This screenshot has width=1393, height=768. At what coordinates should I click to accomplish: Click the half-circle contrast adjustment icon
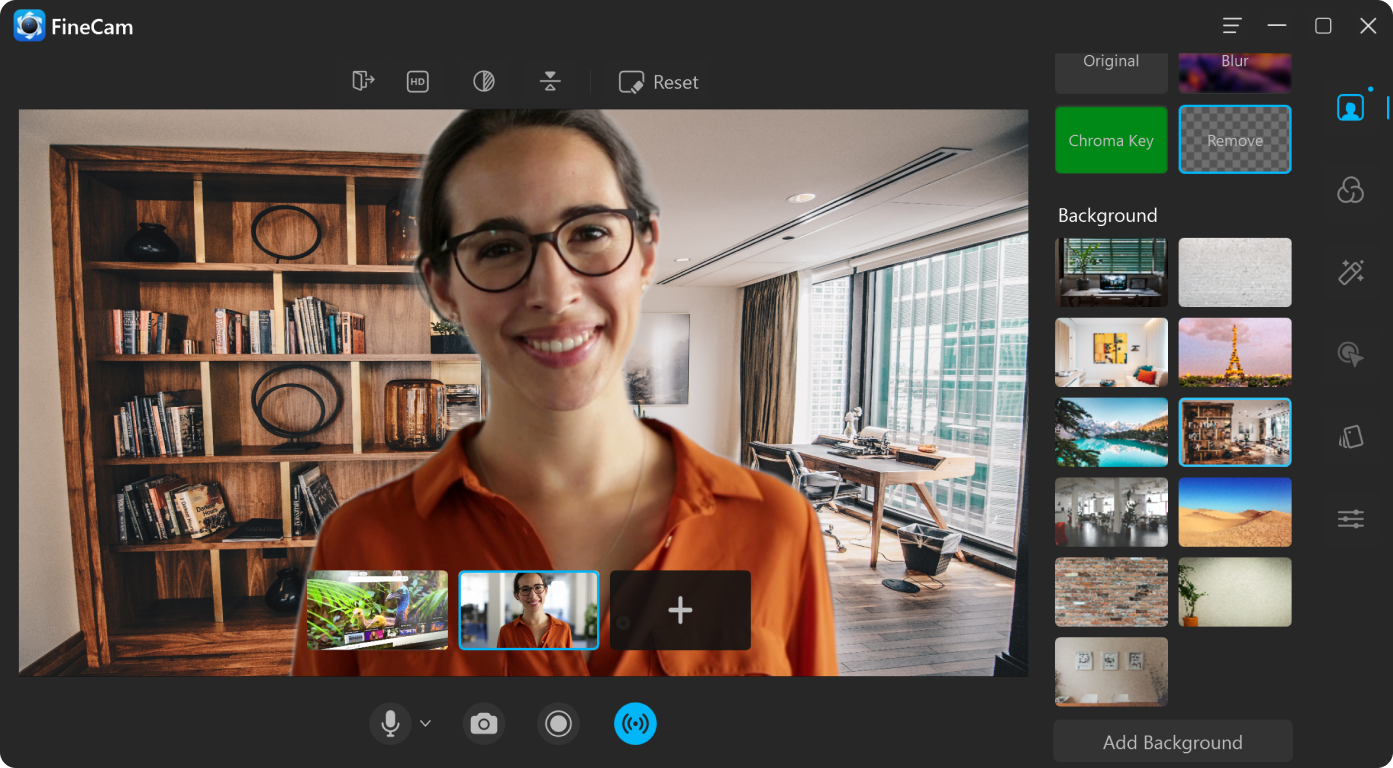coord(484,82)
